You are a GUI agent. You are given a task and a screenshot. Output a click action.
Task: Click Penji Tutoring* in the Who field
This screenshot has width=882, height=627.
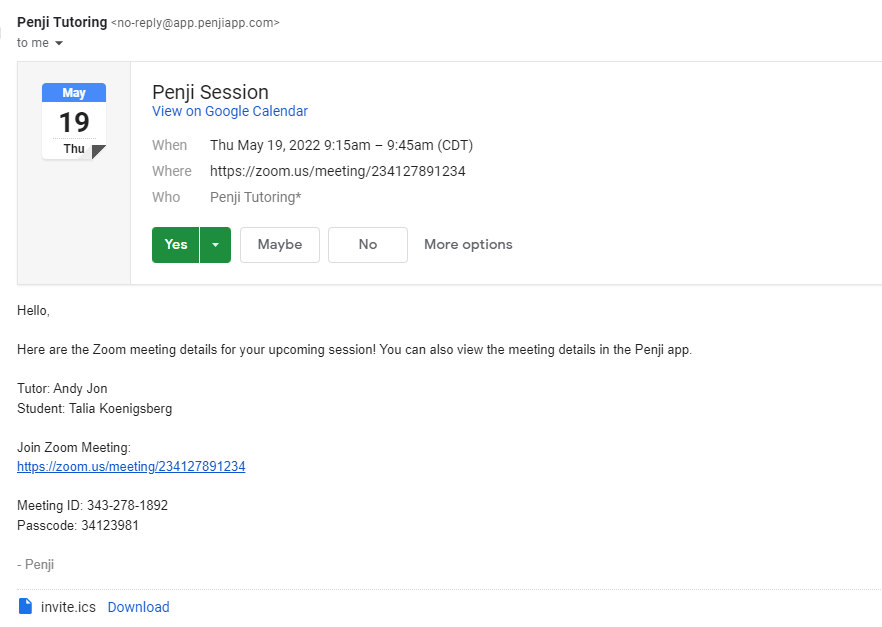[255, 197]
